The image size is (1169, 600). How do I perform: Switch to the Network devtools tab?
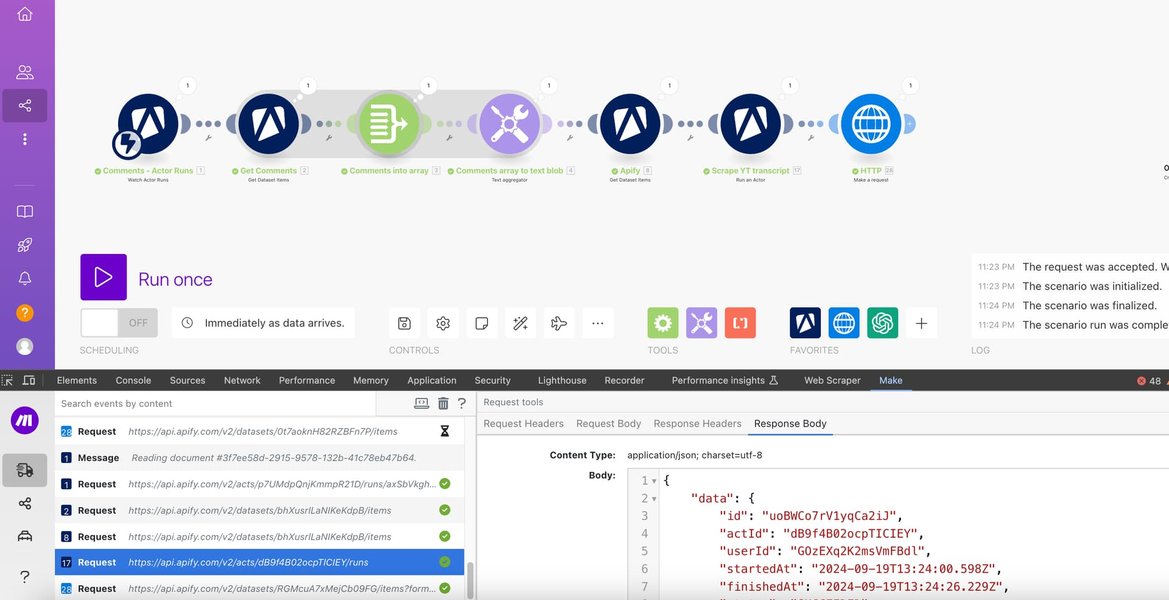click(x=242, y=380)
